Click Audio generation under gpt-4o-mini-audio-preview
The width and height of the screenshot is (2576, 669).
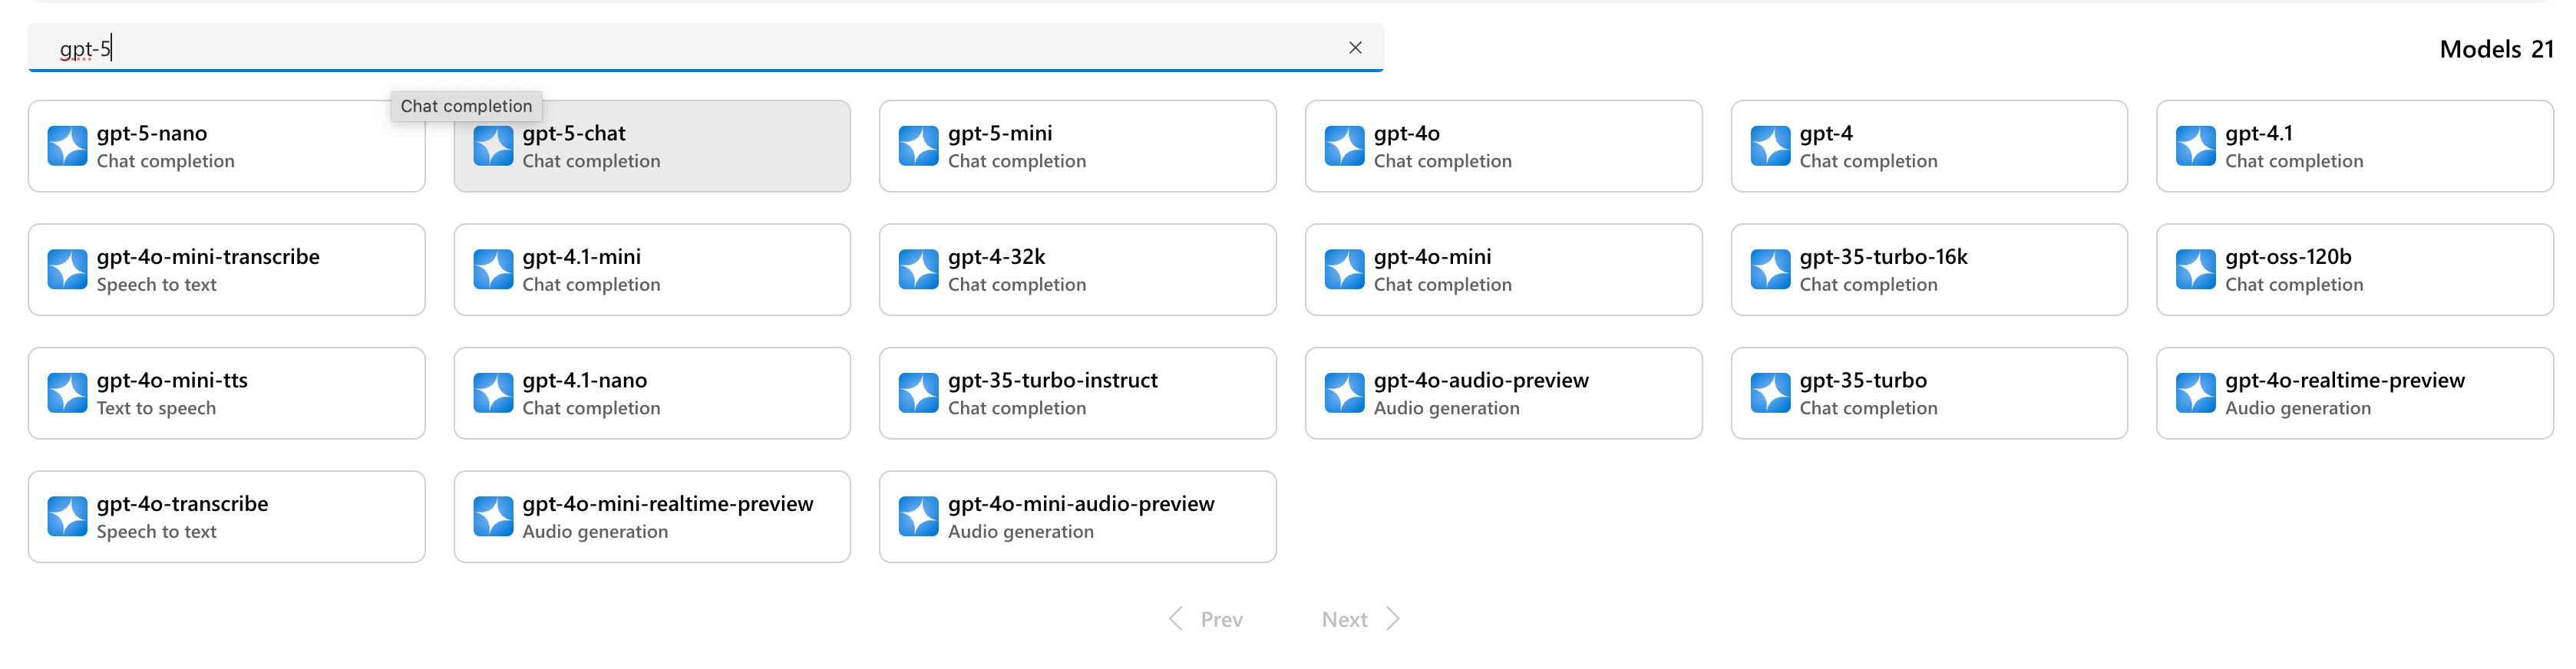tap(1020, 532)
